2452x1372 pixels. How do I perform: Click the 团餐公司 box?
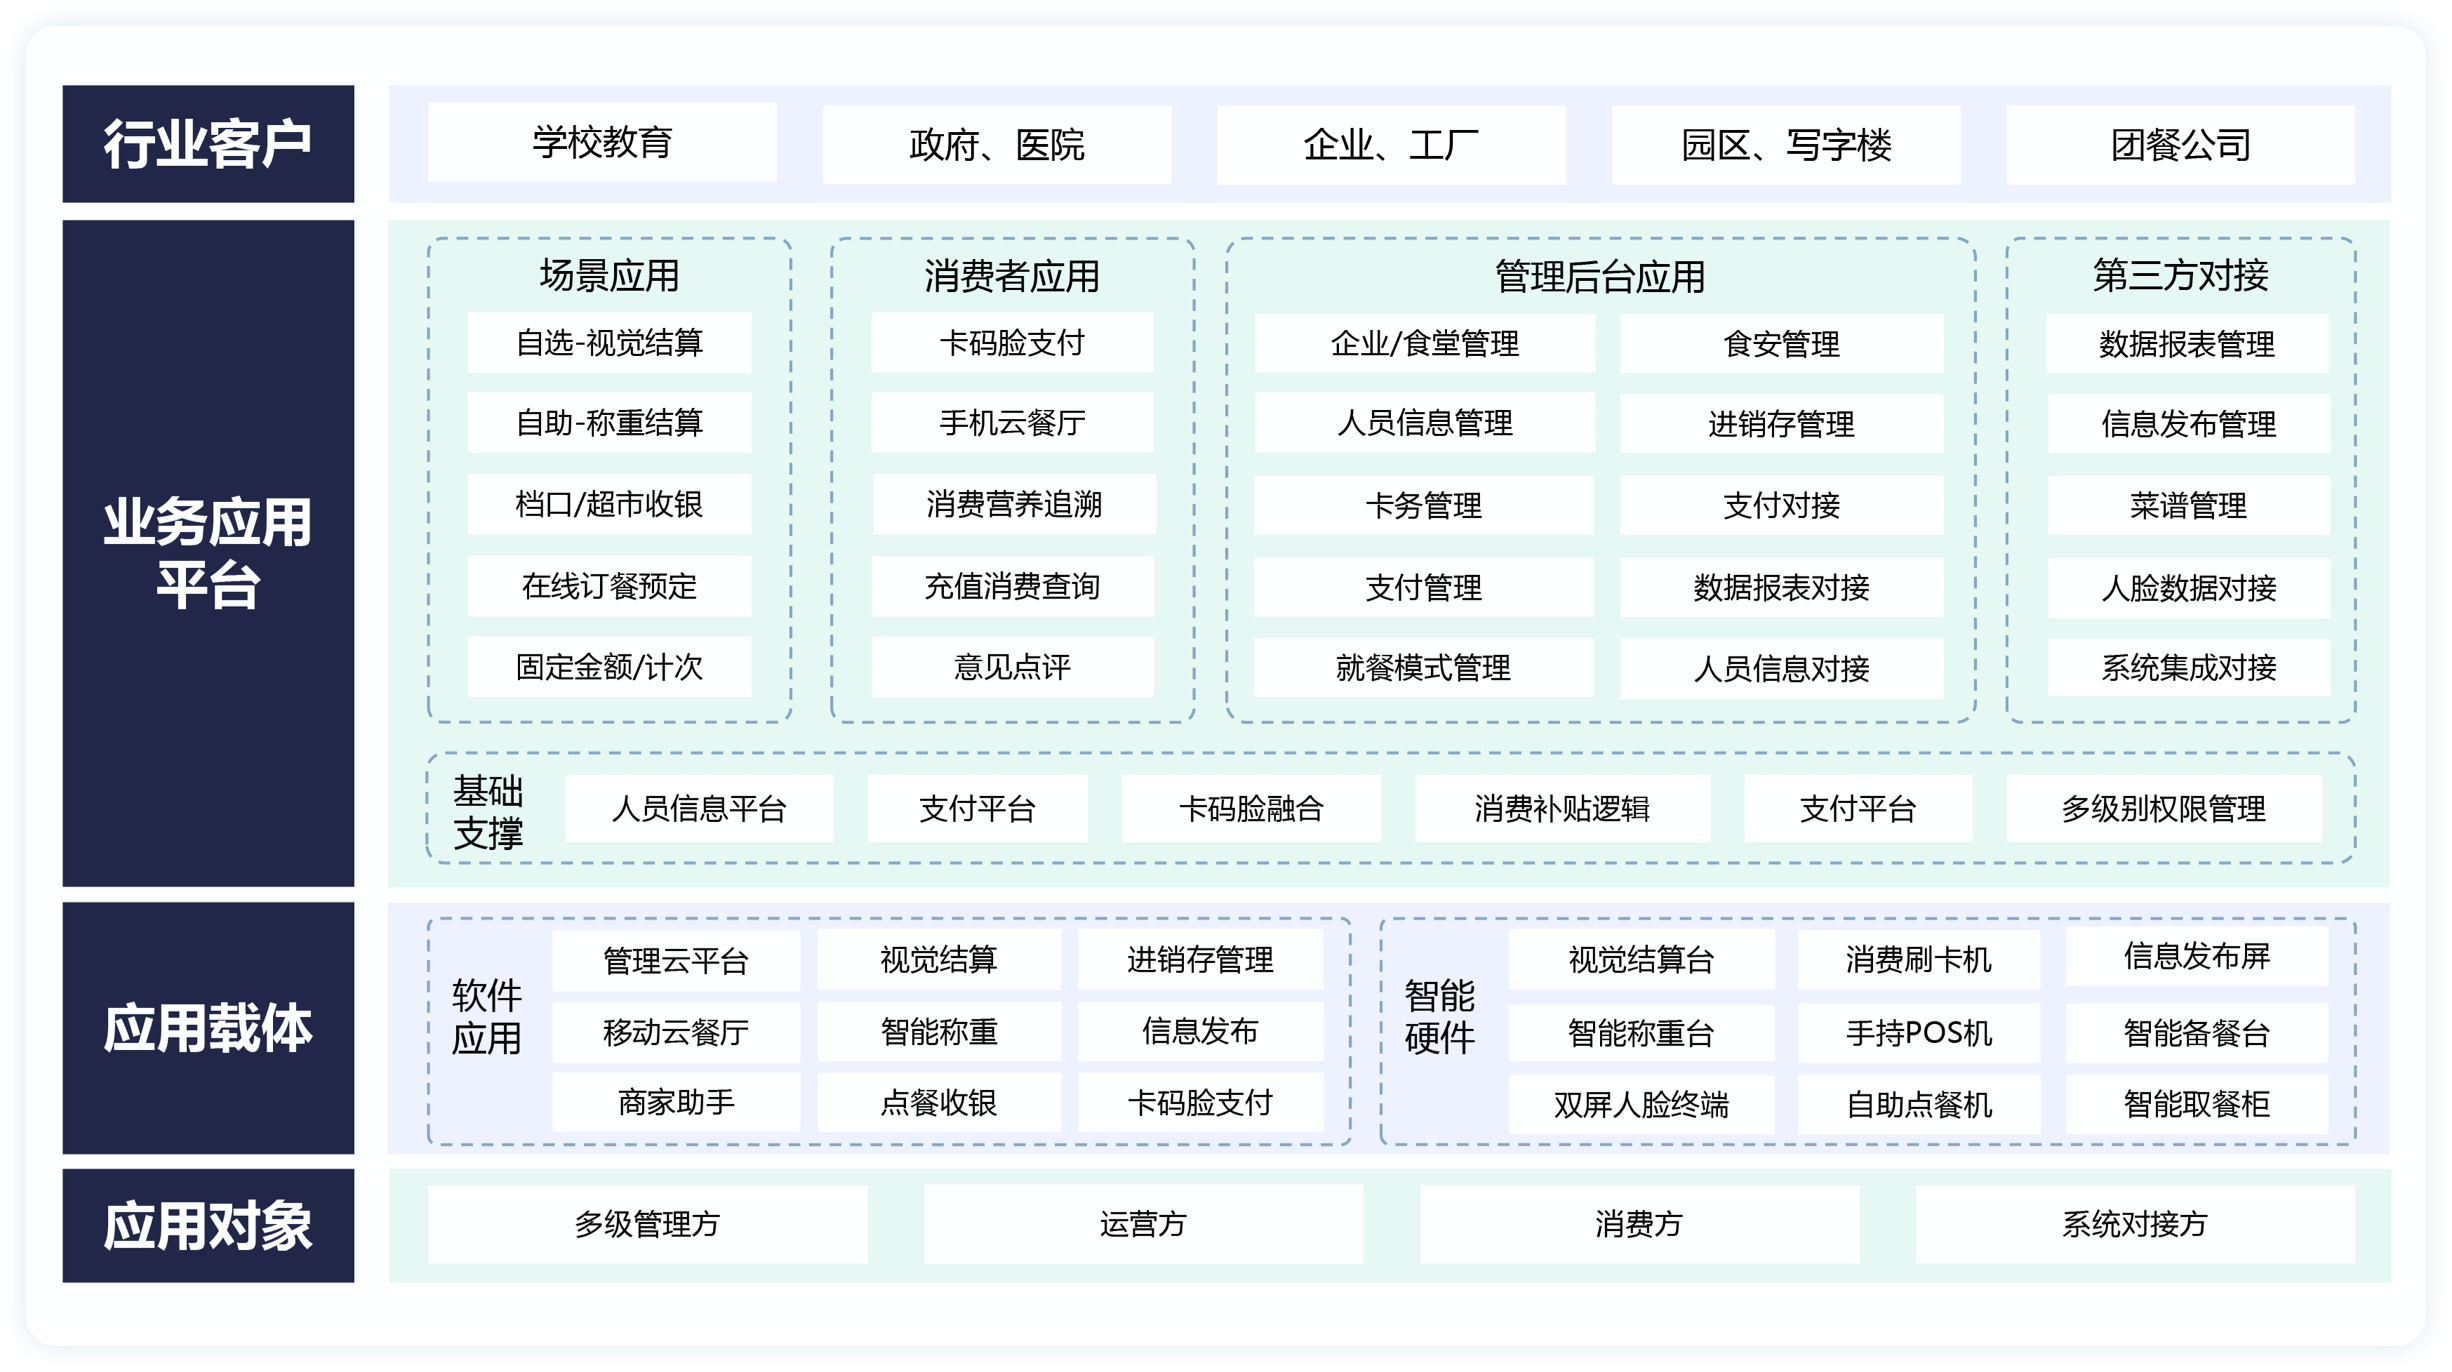point(2181,144)
